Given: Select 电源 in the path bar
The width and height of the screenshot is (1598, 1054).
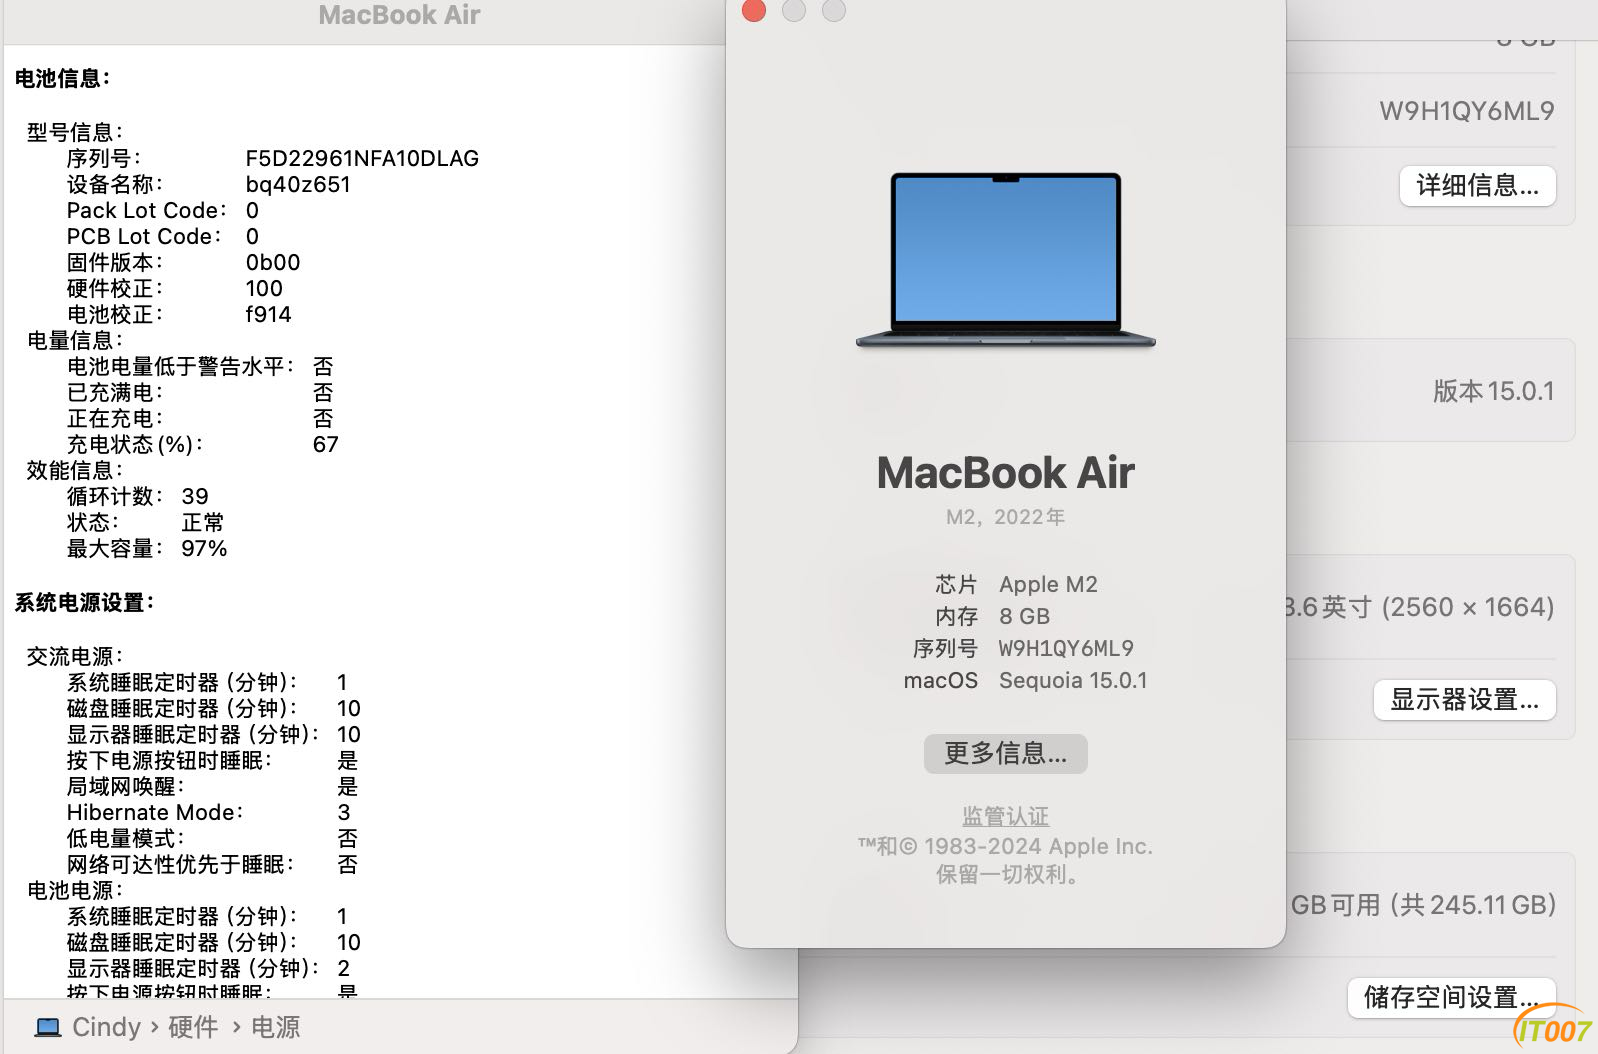Looking at the screenshot, I should coord(275,1027).
